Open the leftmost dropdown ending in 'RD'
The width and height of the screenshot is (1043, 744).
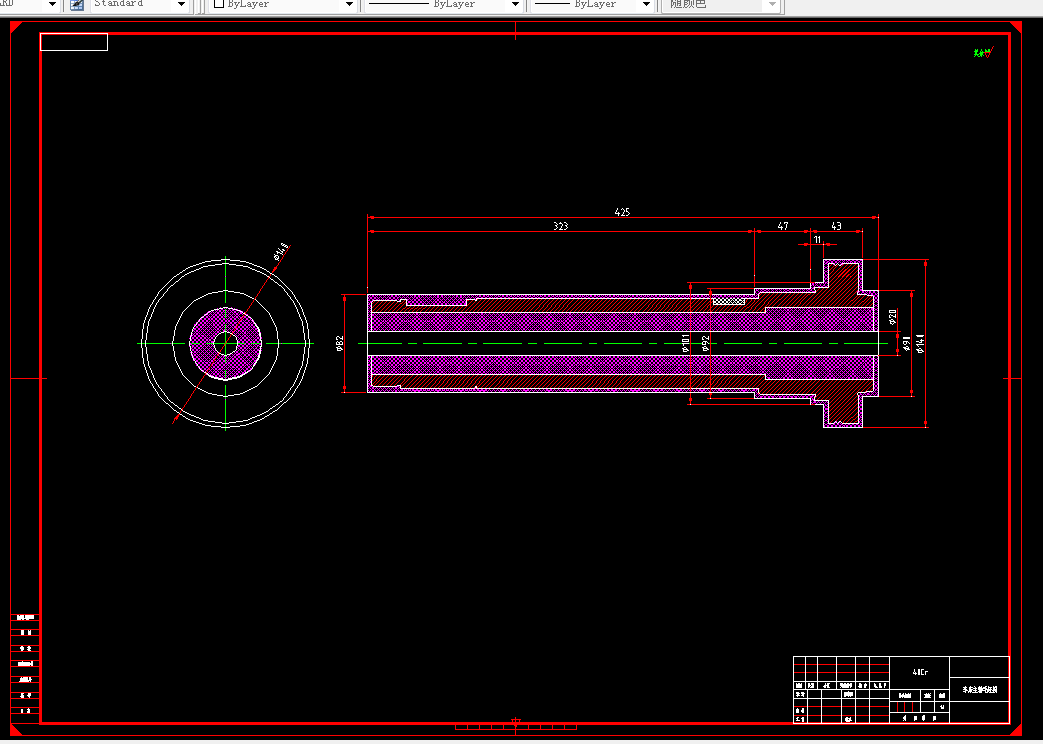pos(52,5)
